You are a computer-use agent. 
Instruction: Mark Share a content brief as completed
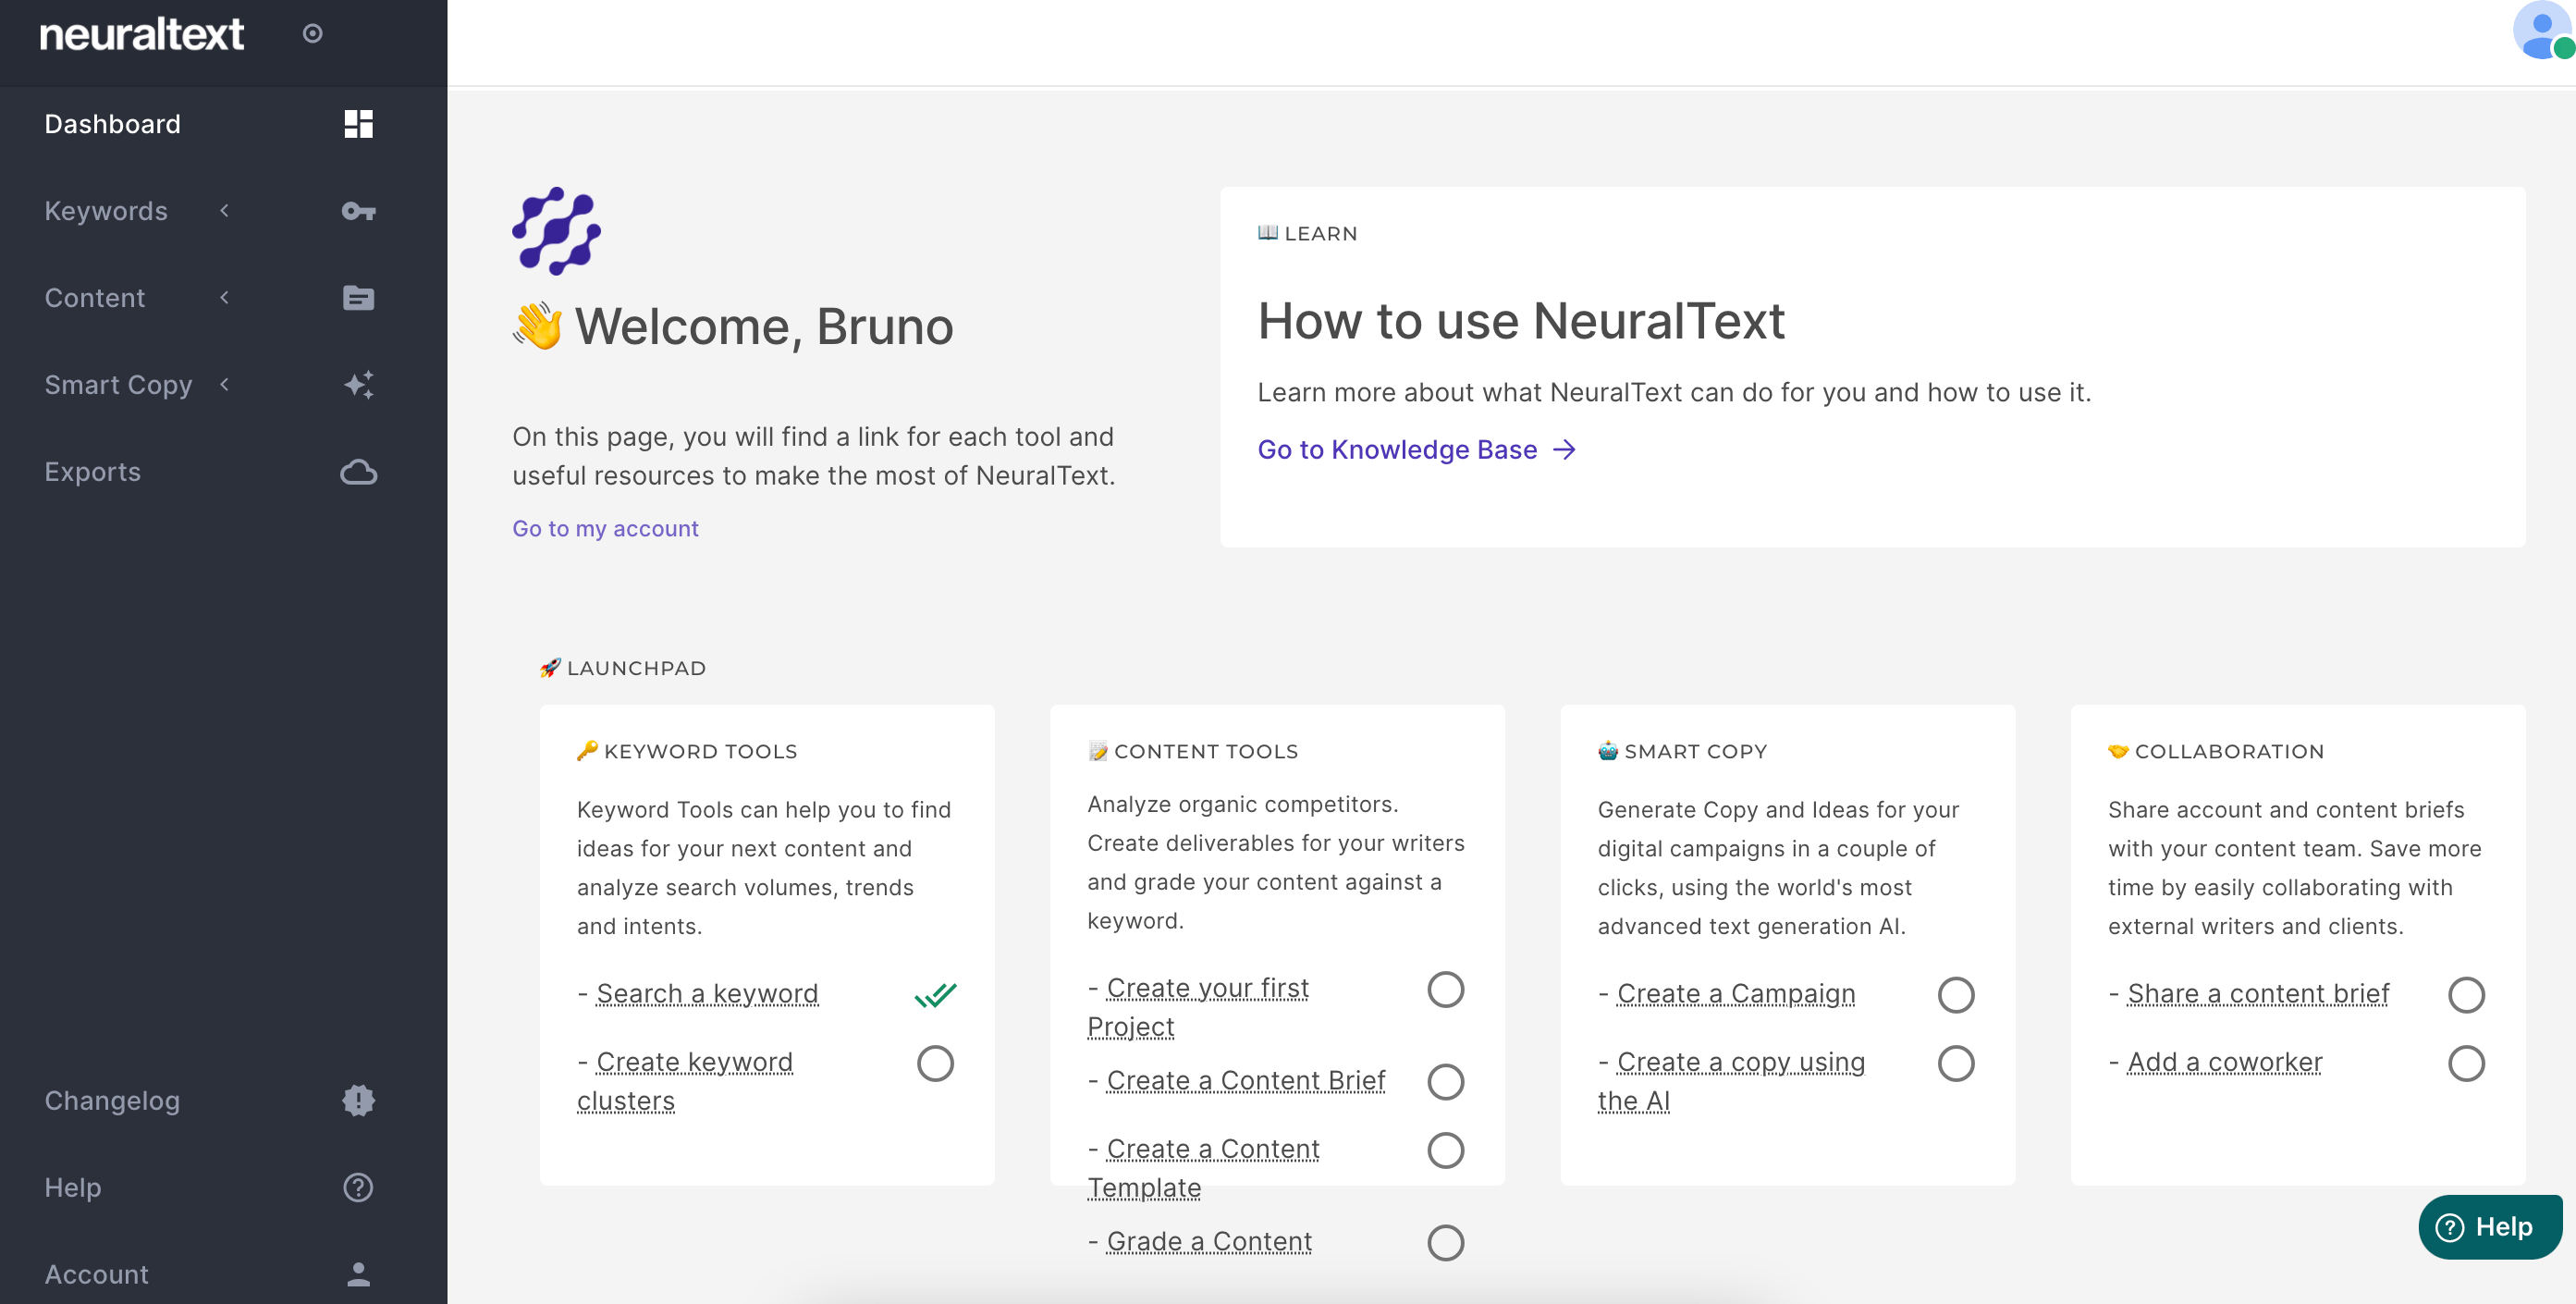[x=2467, y=994]
